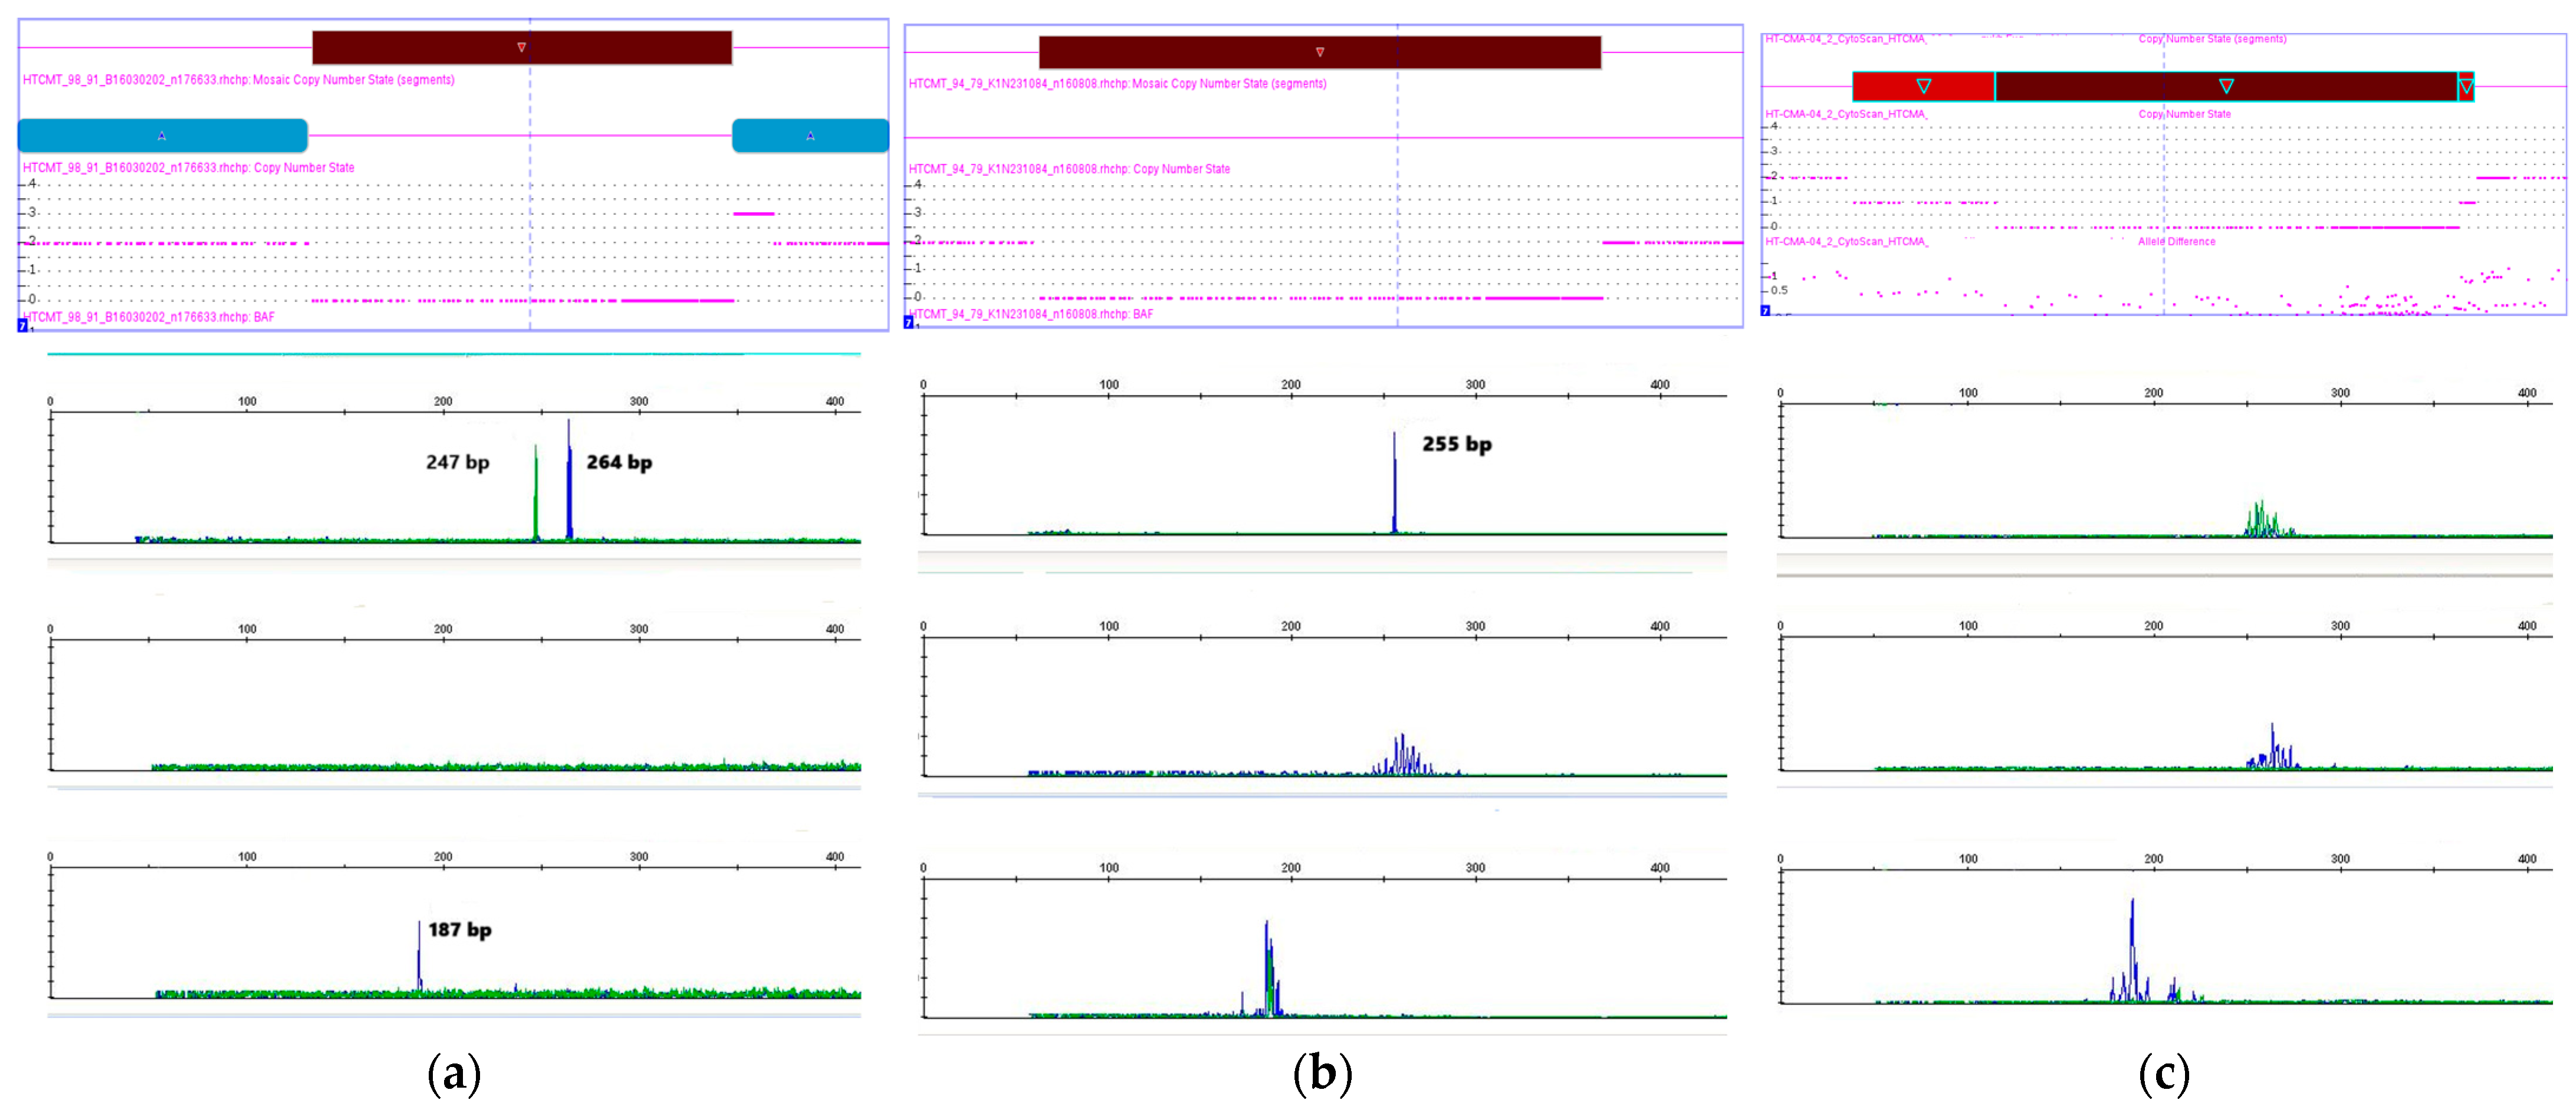Click the HTCMT_94_79 Copy Number State label
This screenshot has height=1113, width=2576.
(x=1069, y=169)
